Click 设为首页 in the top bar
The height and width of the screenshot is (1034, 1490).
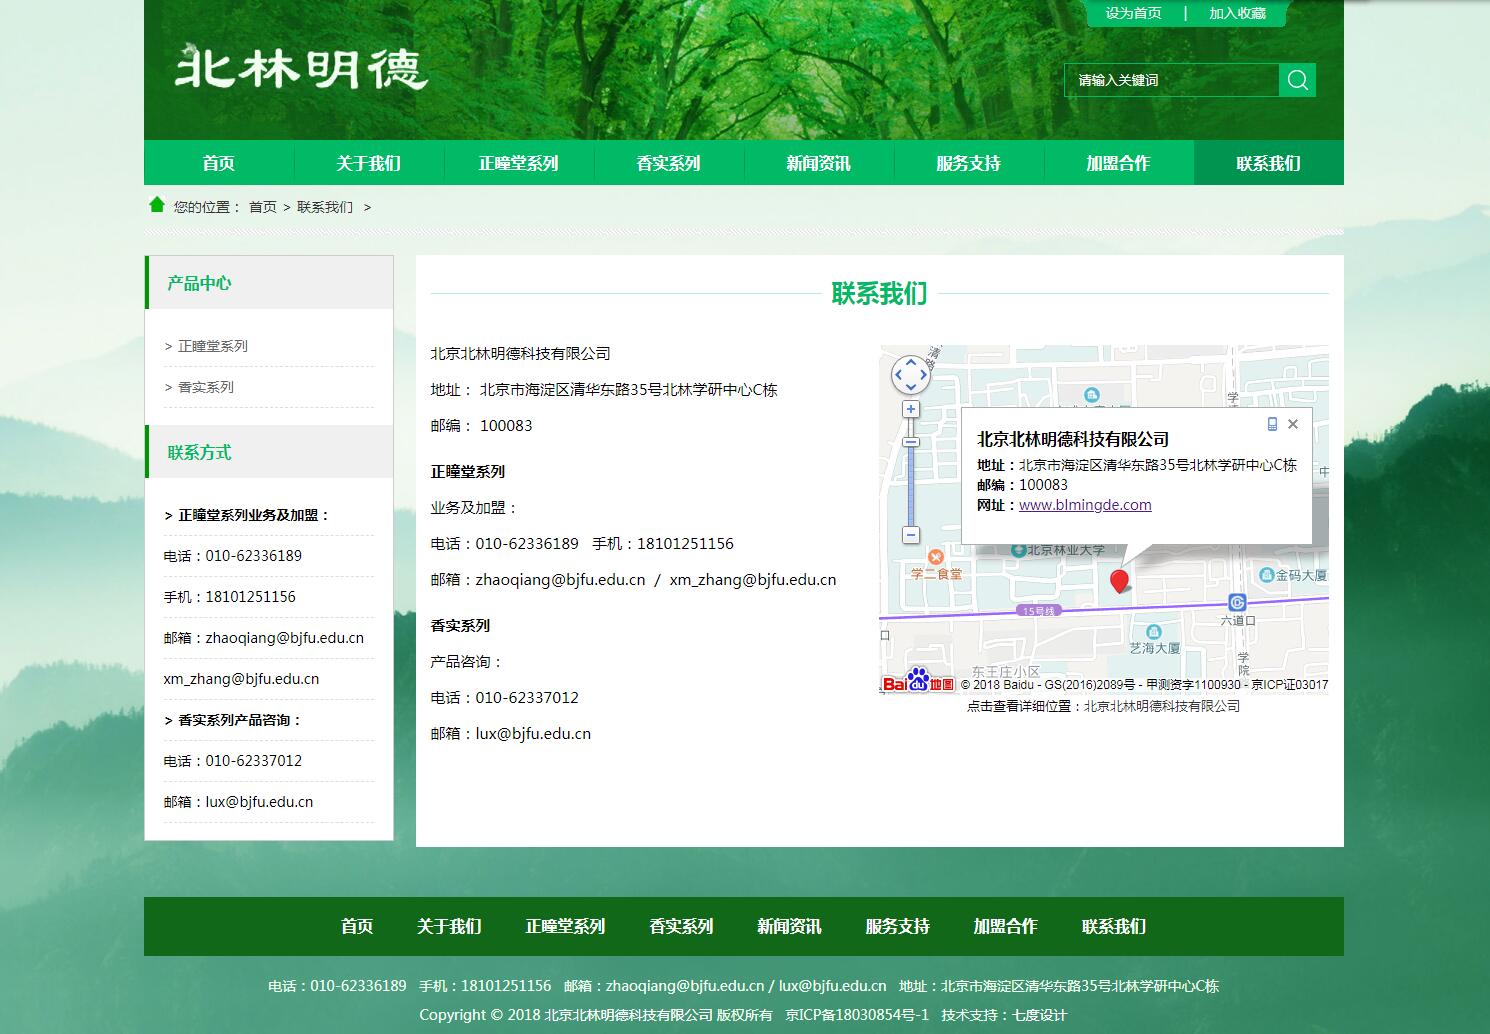coord(1133,13)
